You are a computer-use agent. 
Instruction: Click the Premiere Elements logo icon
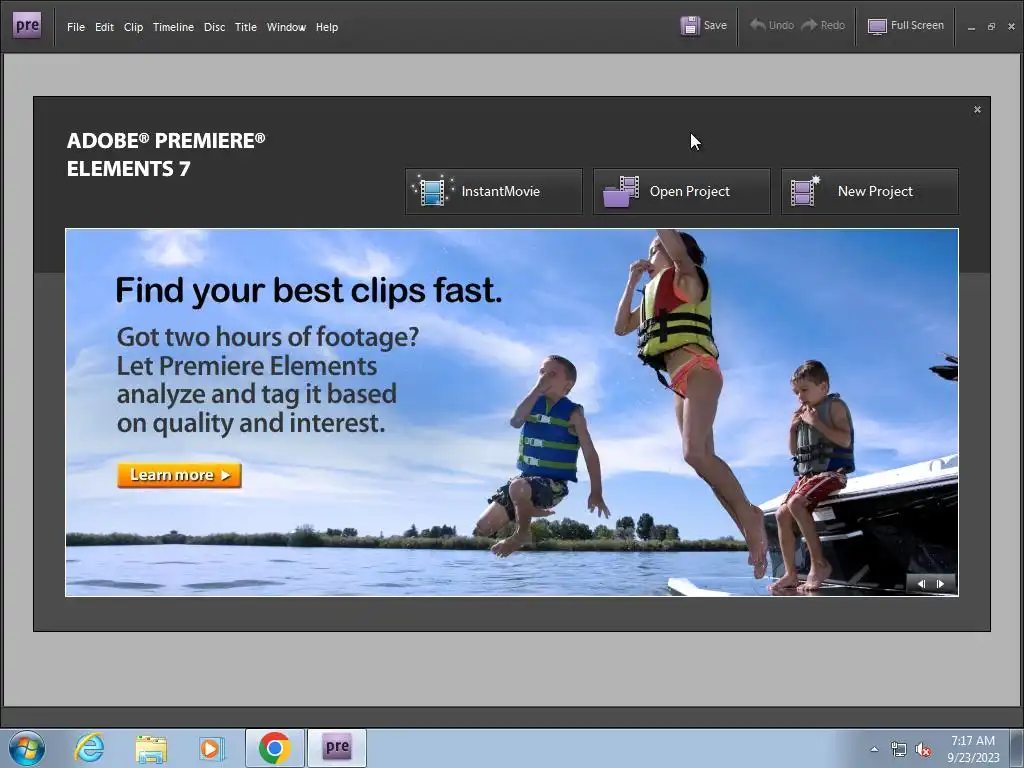point(27,25)
